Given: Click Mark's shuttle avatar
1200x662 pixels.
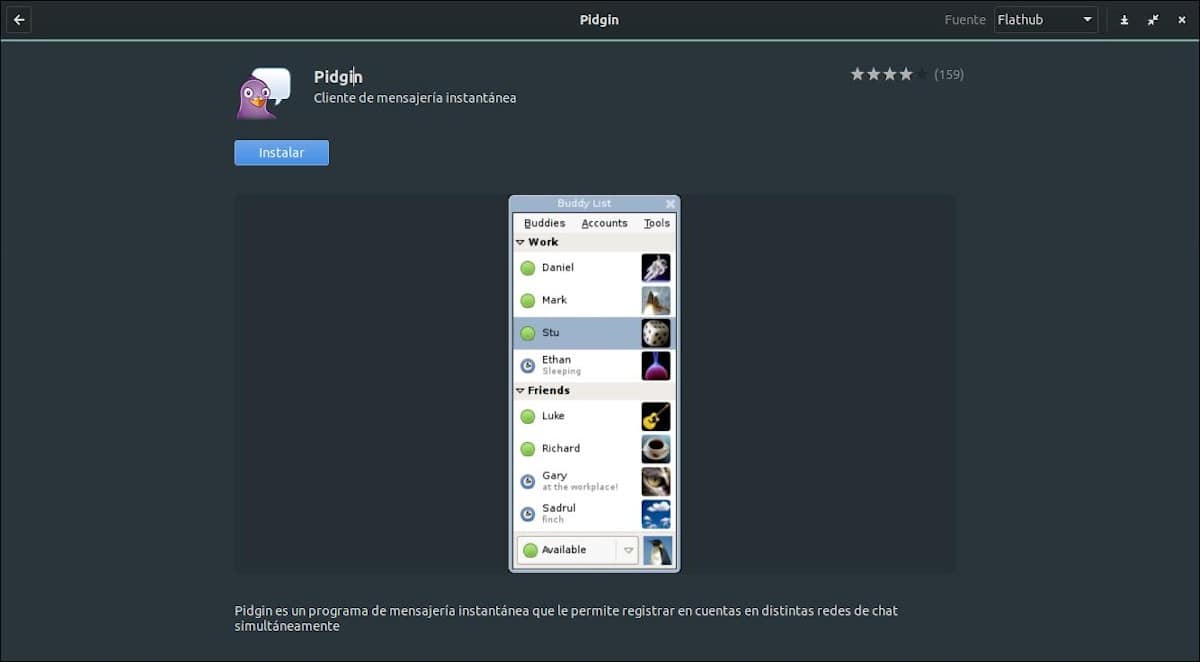Looking at the screenshot, I should 656,300.
